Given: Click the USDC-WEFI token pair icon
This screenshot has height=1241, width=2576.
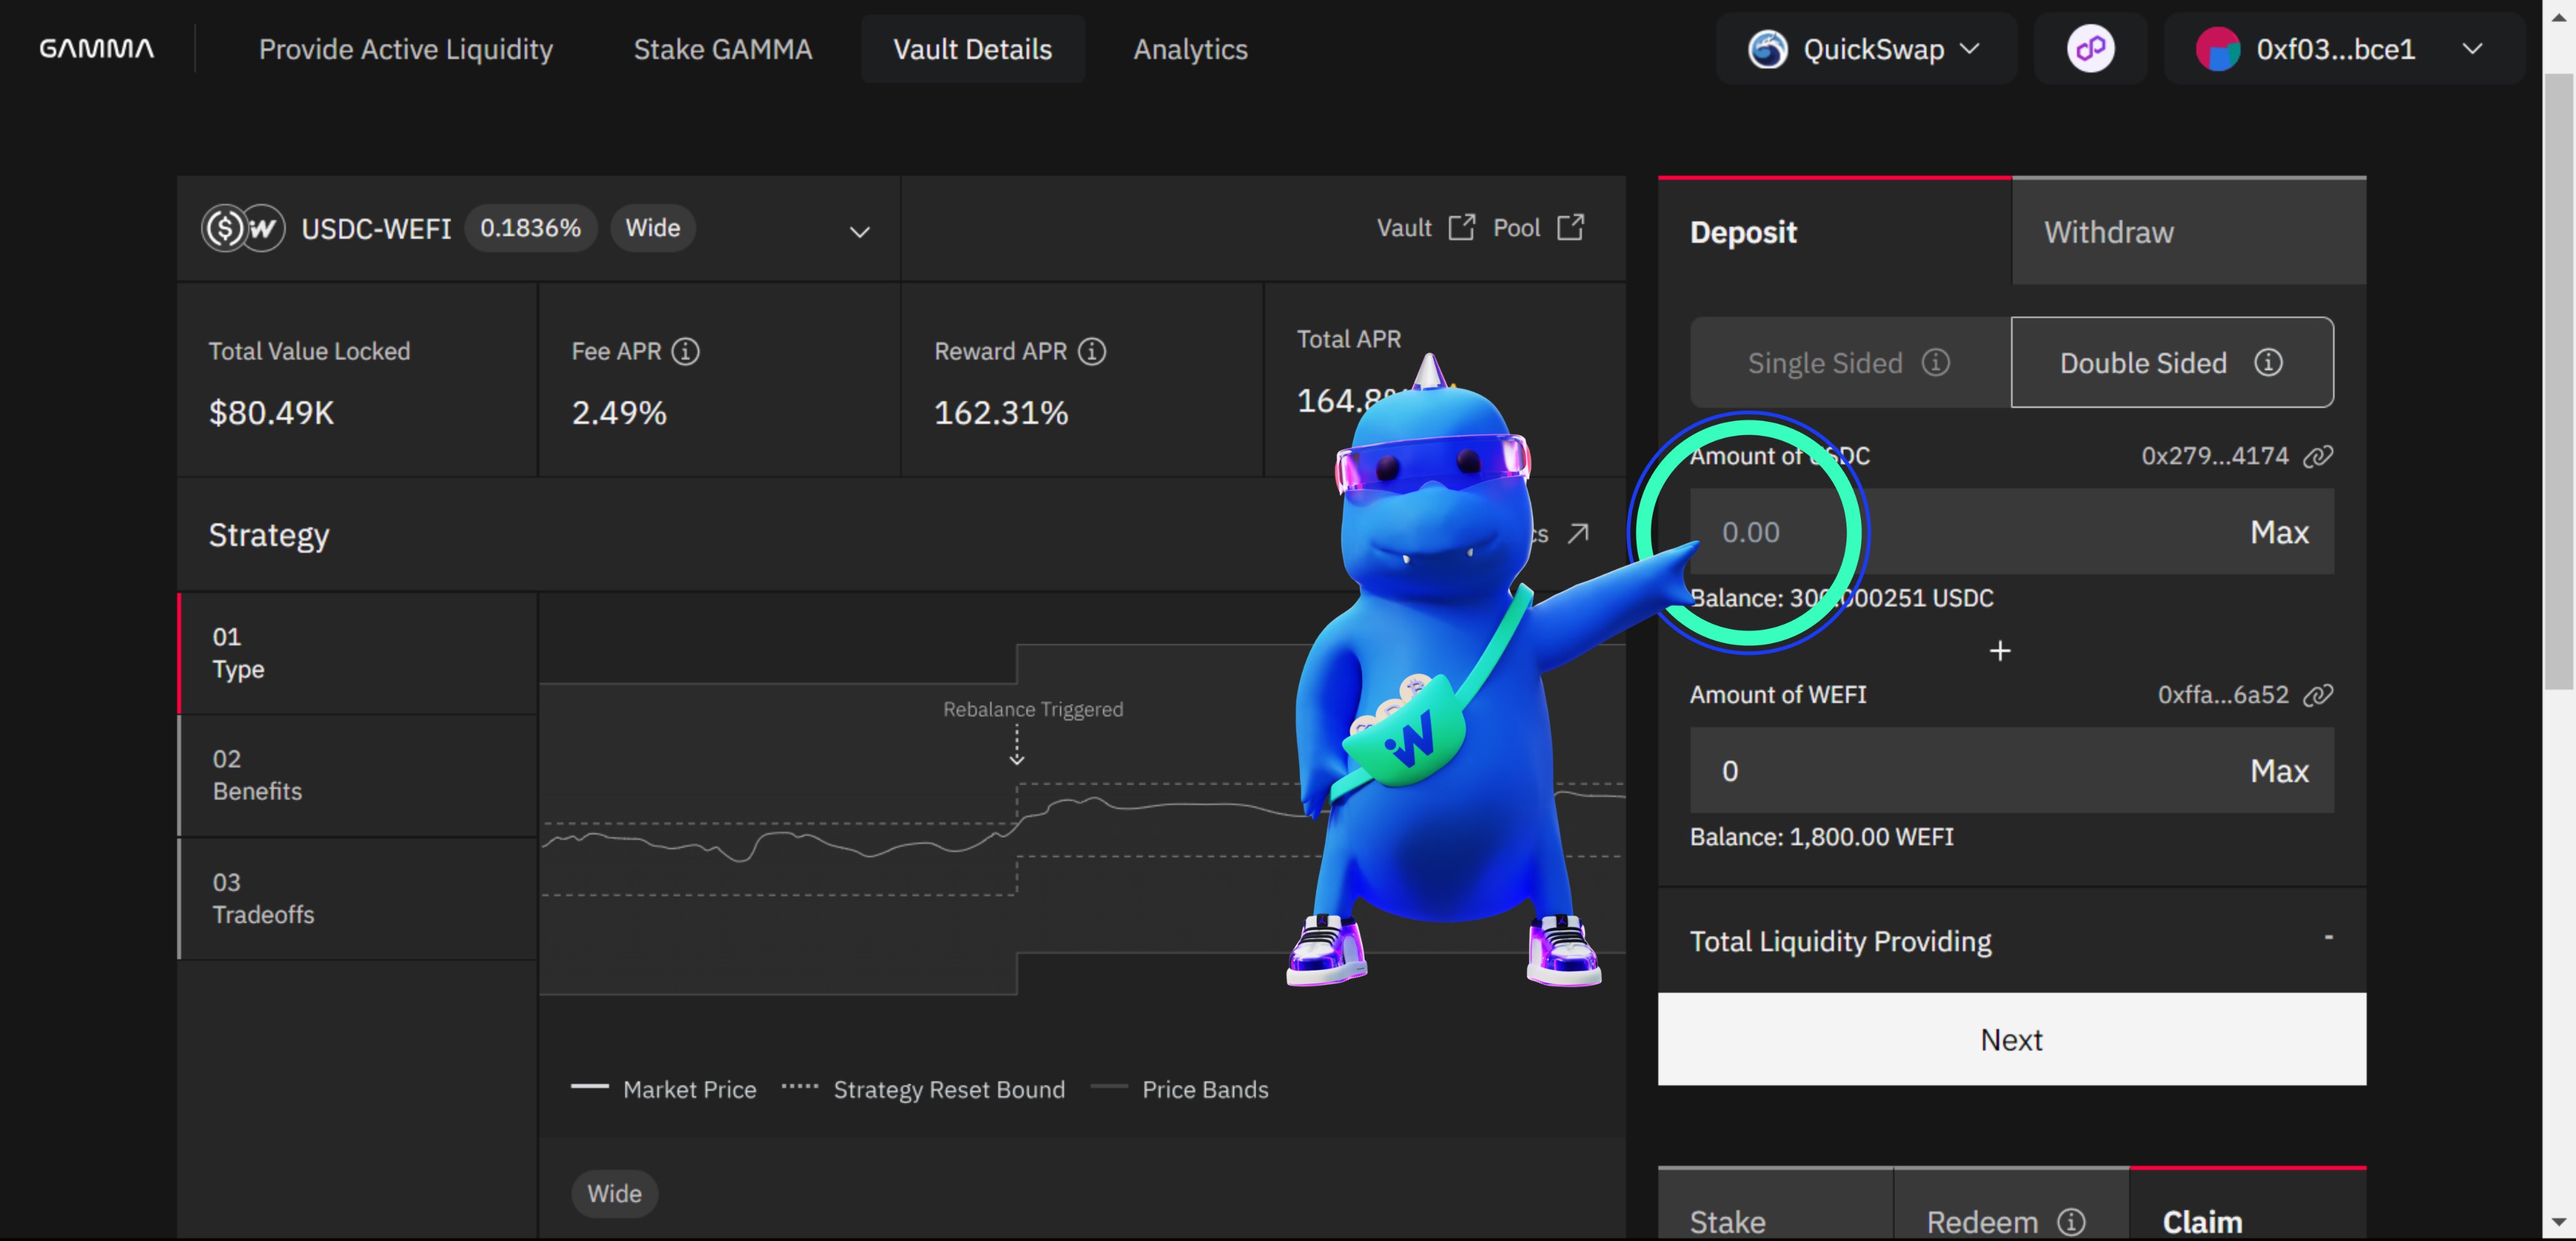Looking at the screenshot, I should pyautogui.click(x=243, y=228).
